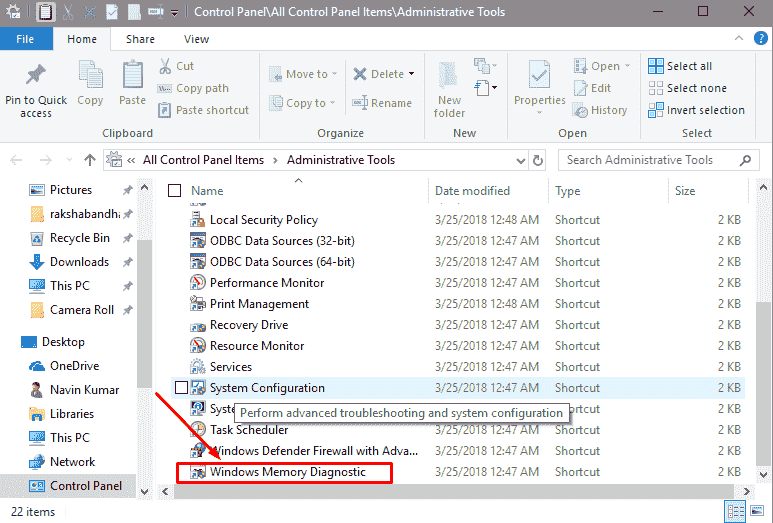The image size is (773, 523).
Task: Switch to Large icons view in status bar
Action: click(x=757, y=511)
